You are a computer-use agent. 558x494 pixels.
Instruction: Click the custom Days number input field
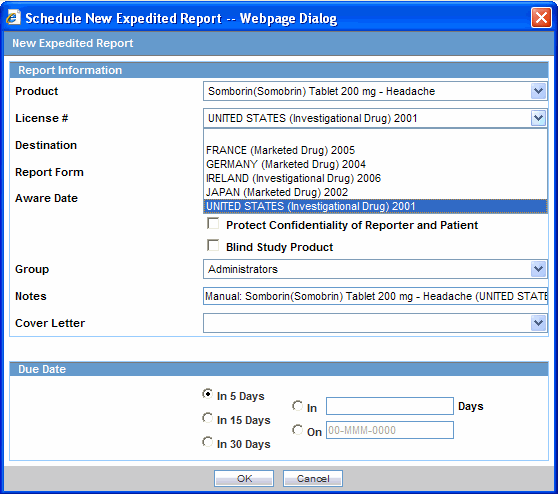point(390,406)
